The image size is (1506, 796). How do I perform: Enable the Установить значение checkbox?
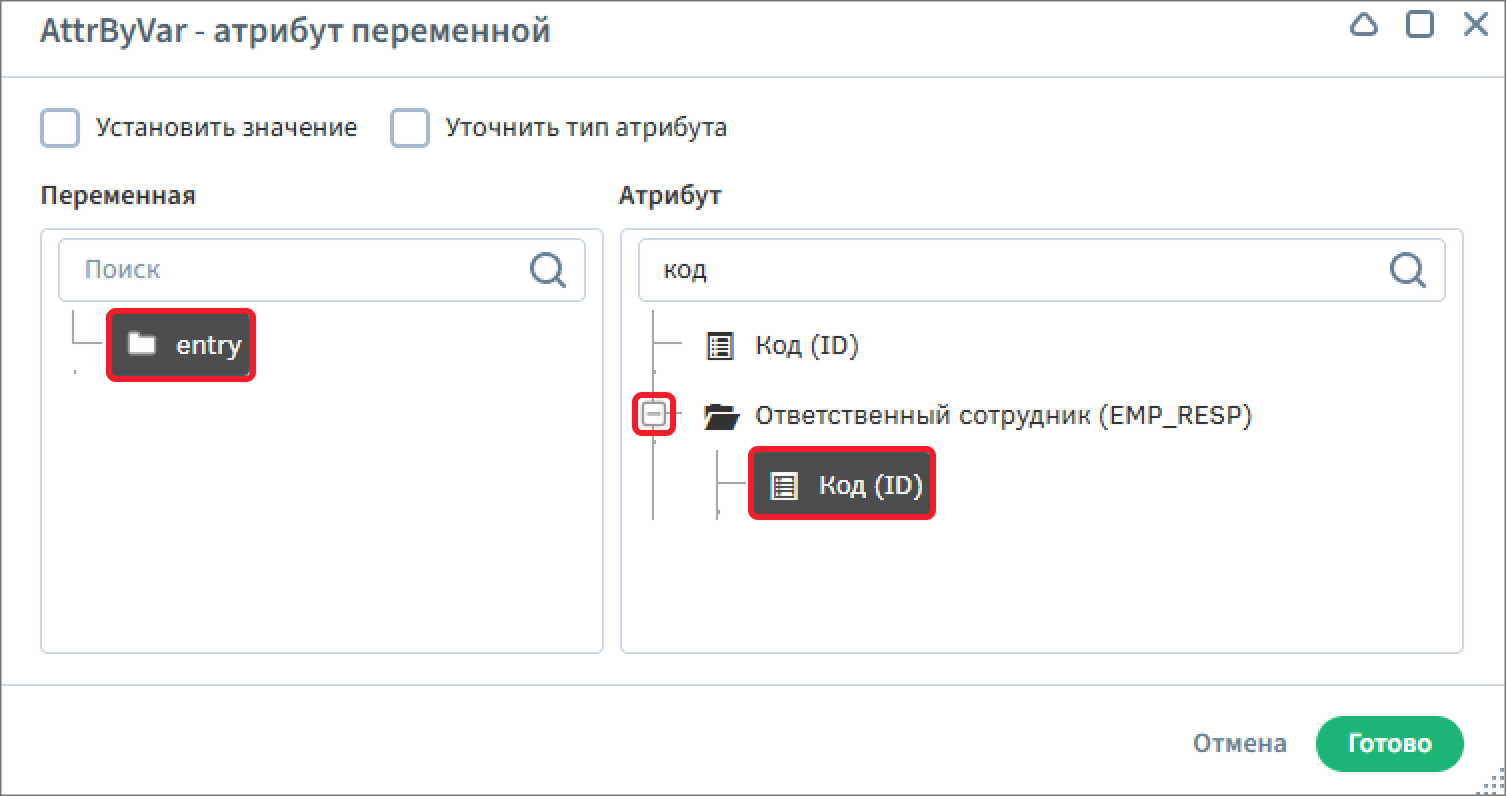coord(60,129)
